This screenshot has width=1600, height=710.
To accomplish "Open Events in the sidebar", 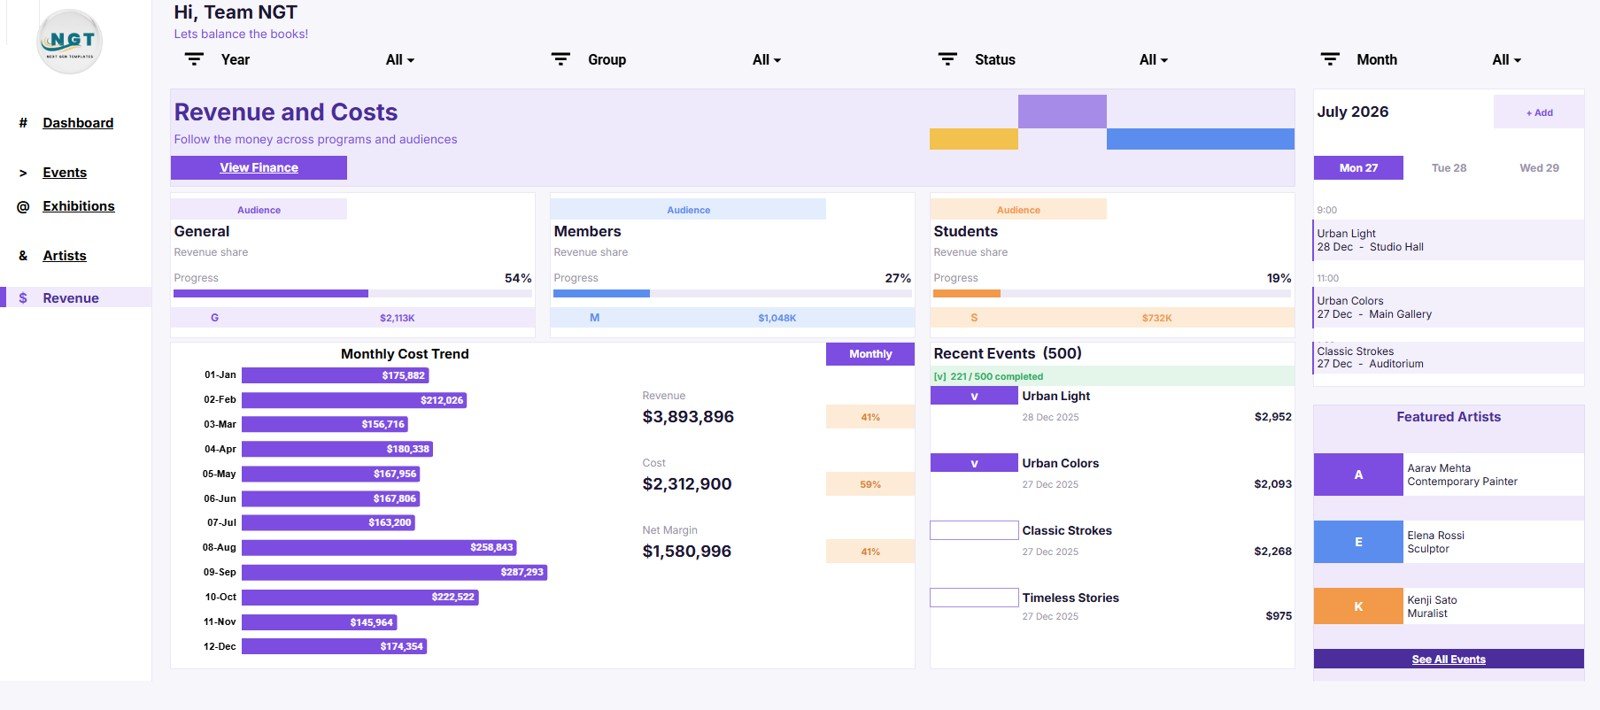I will tap(65, 173).
